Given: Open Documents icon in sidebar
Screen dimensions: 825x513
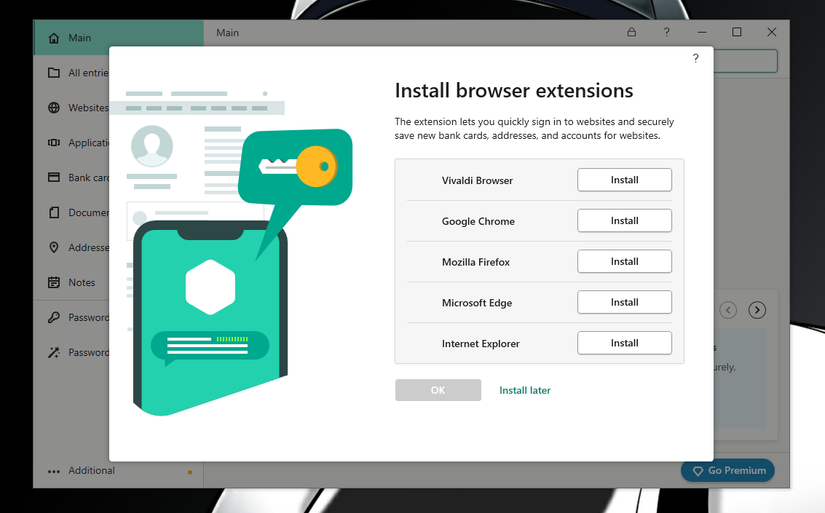Looking at the screenshot, I should [x=54, y=213].
